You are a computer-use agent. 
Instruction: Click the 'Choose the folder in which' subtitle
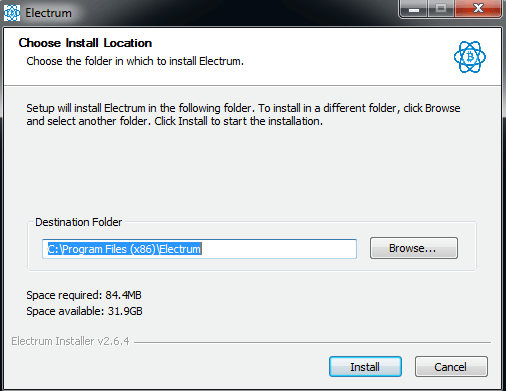tap(135, 61)
